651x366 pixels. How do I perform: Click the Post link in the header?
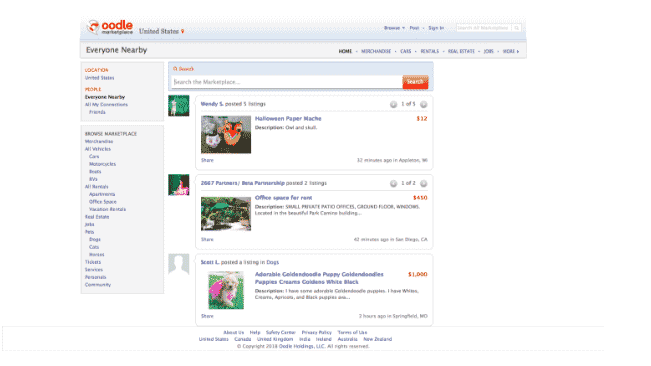coord(414,28)
